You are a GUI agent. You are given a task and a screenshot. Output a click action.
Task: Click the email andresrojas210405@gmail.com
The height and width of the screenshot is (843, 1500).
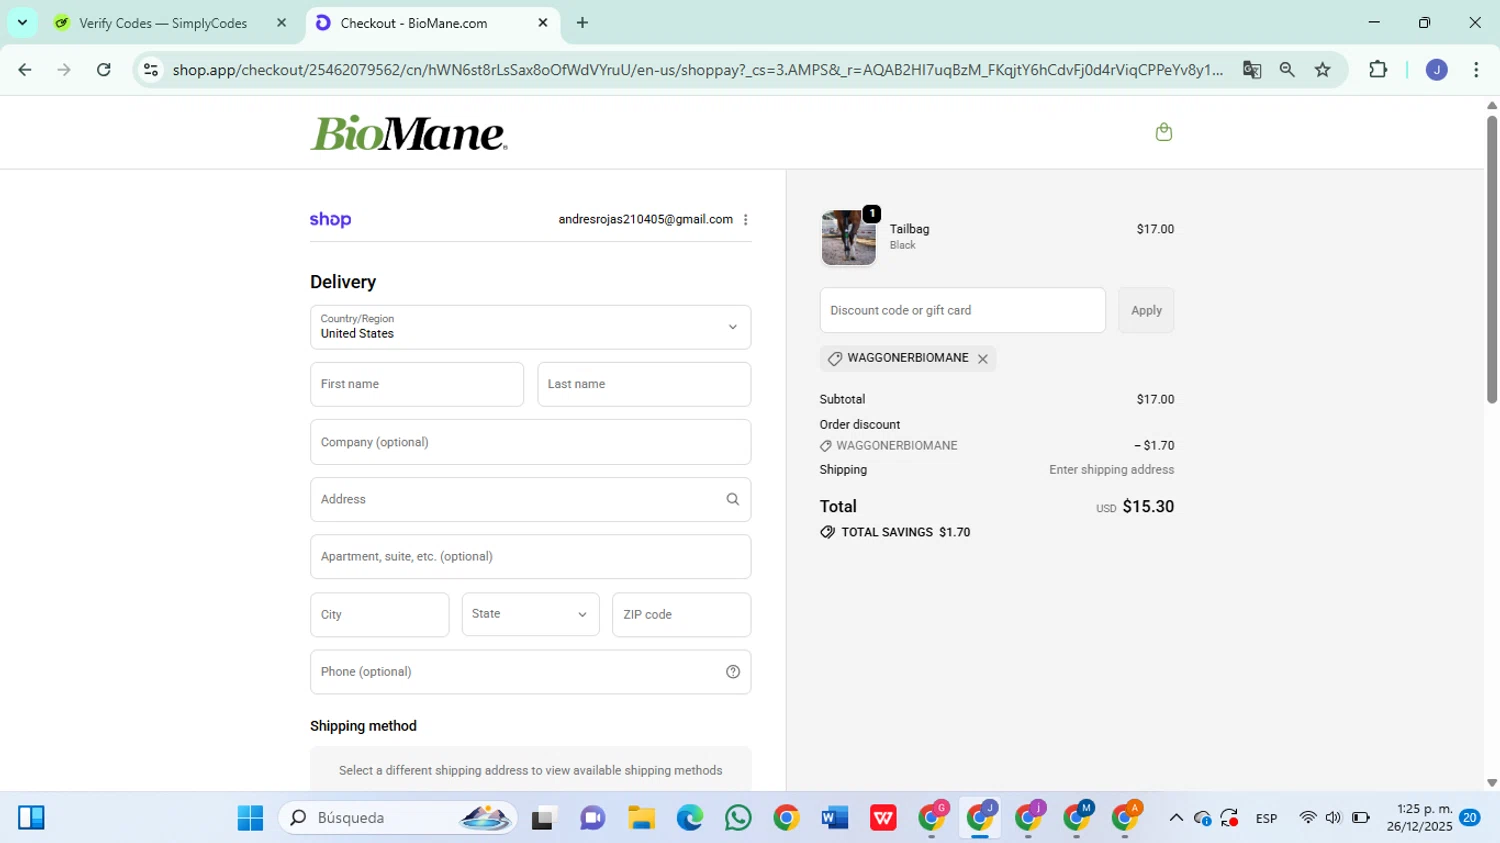click(645, 220)
